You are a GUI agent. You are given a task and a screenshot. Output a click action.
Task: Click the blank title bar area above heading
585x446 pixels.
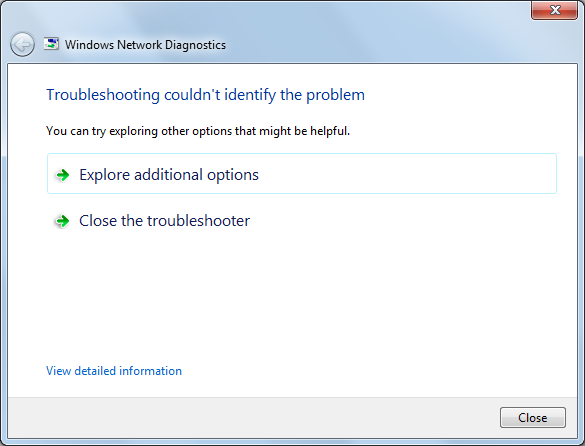point(373,41)
